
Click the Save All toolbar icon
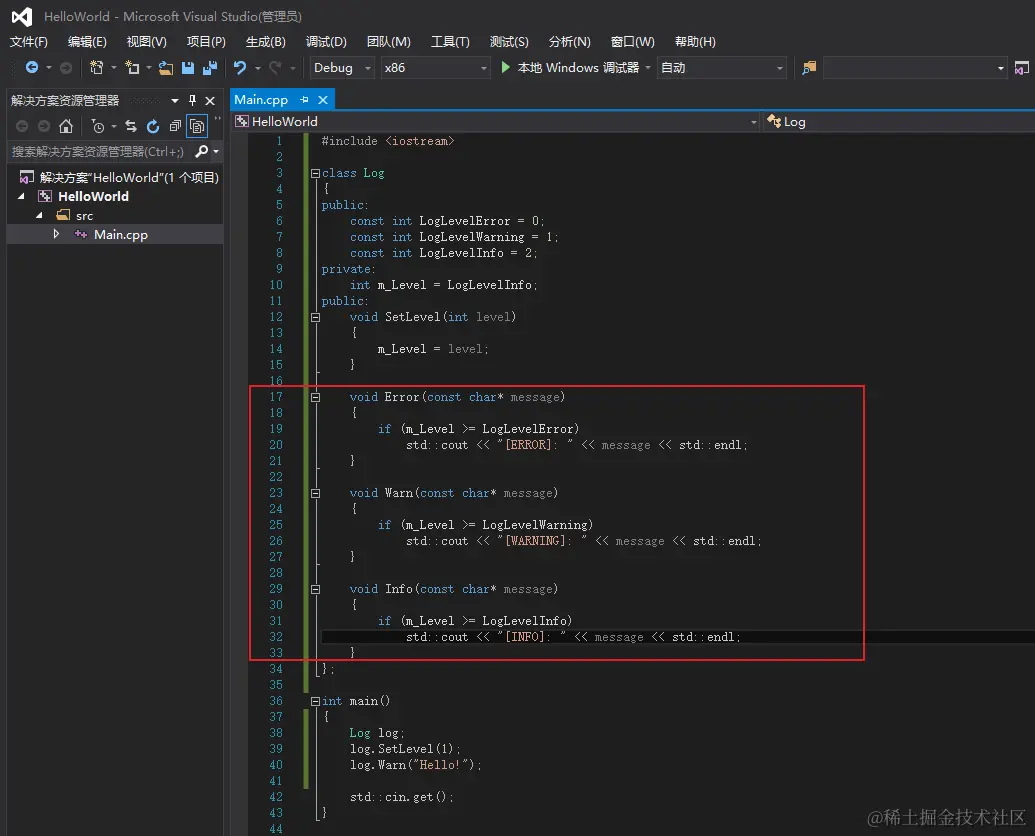210,68
